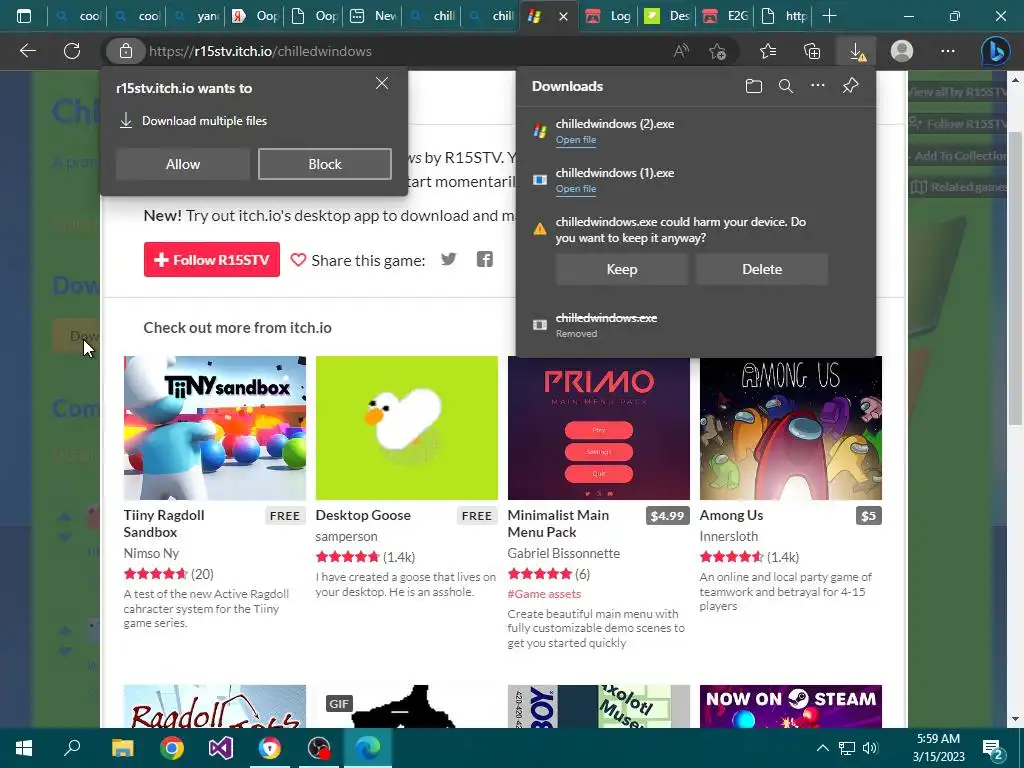Screen dimensions: 1024x768
Task: Open Minimalist Main Menu Pack link
Action: pyautogui.click(x=558, y=523)
